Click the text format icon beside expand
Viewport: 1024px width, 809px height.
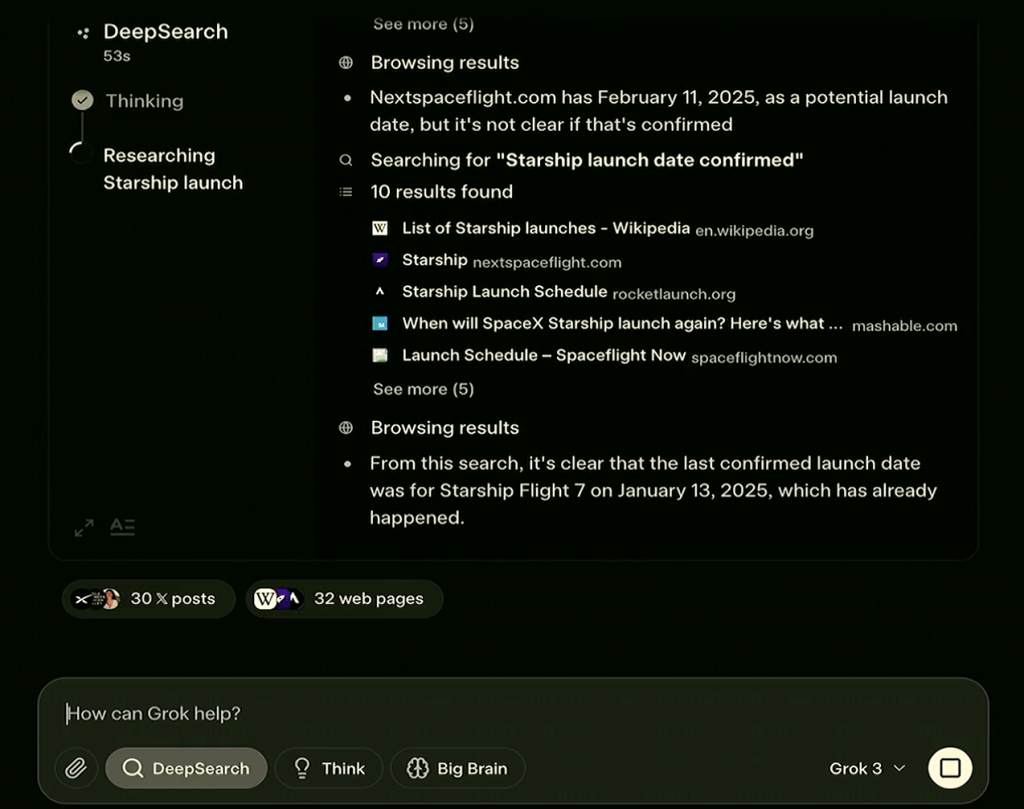coord(122,527)
